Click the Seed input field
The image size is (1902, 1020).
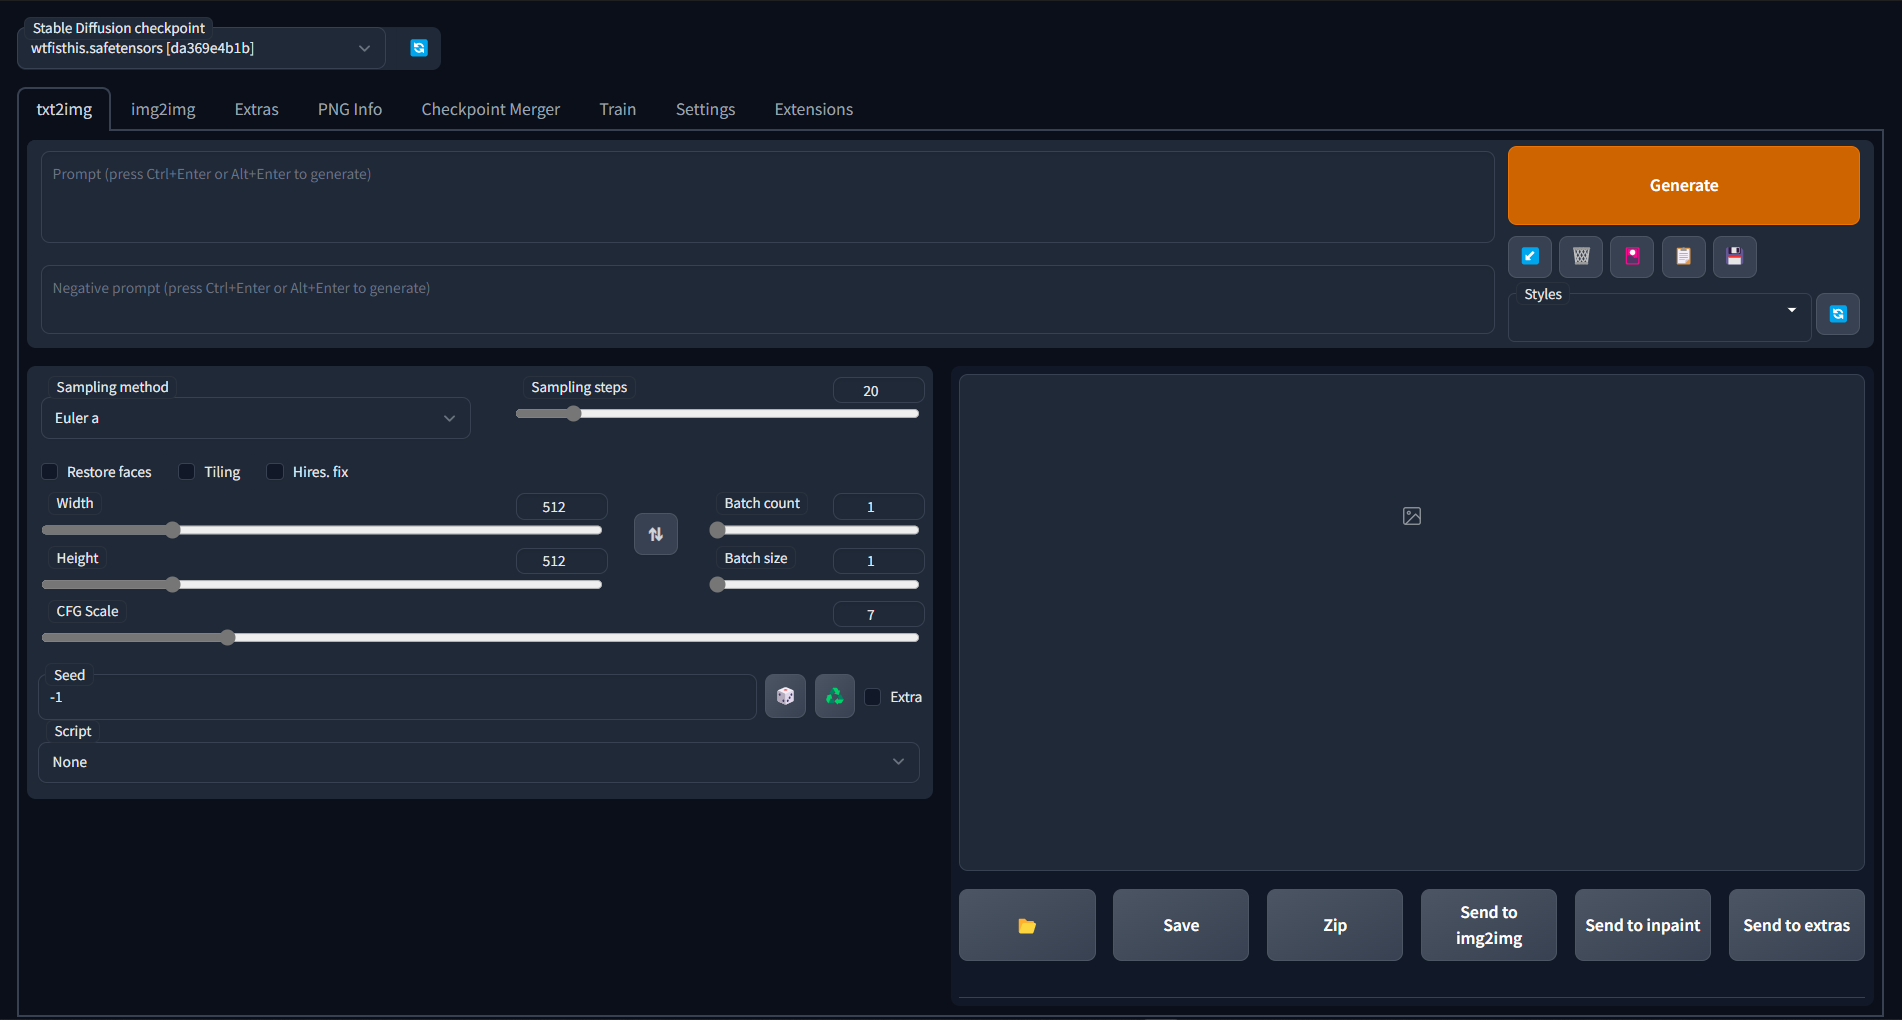point(397,697)
